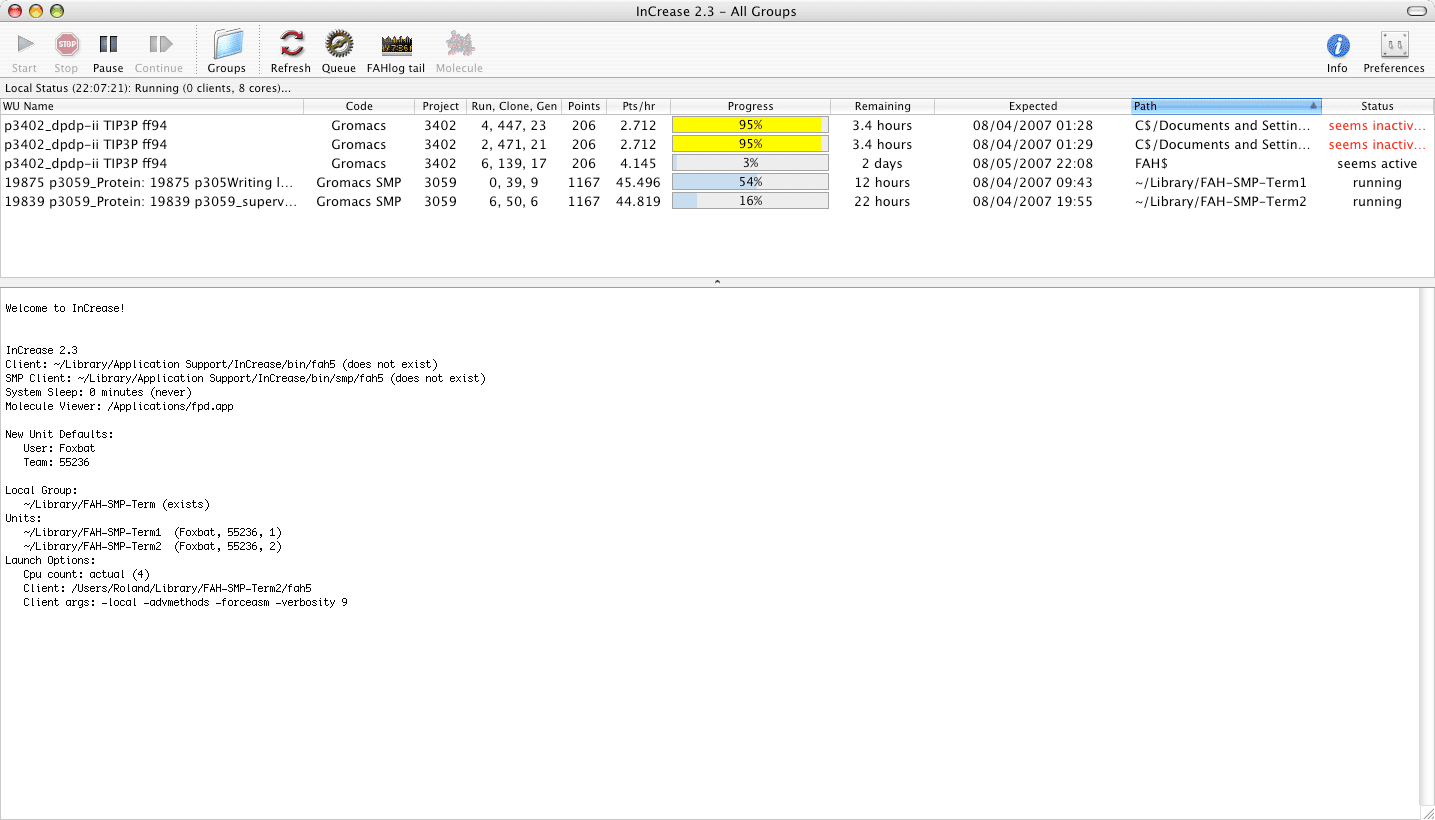Sort by Points column header
This screenshot has width=1435, height=820.
(x=584, y=106)
